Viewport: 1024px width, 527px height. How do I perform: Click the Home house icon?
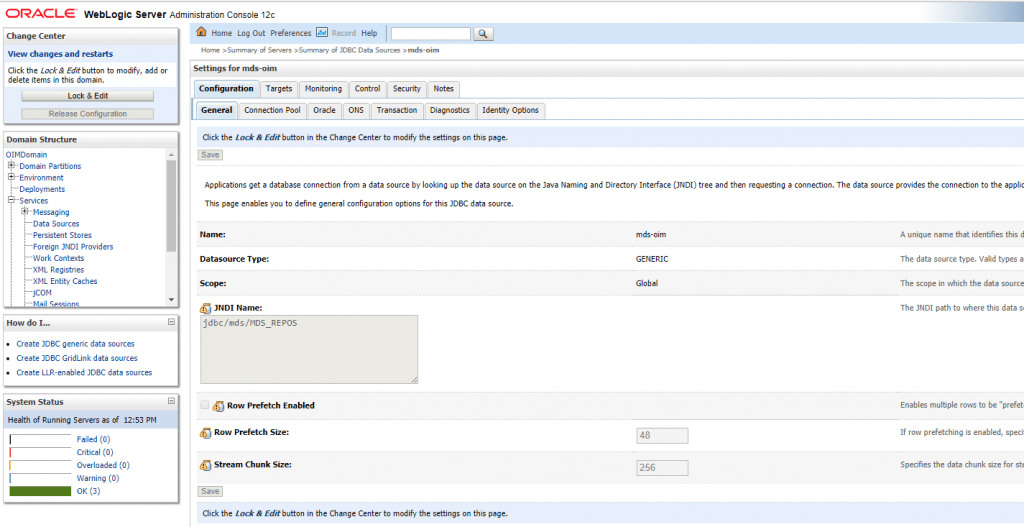[x=203, y=33]
